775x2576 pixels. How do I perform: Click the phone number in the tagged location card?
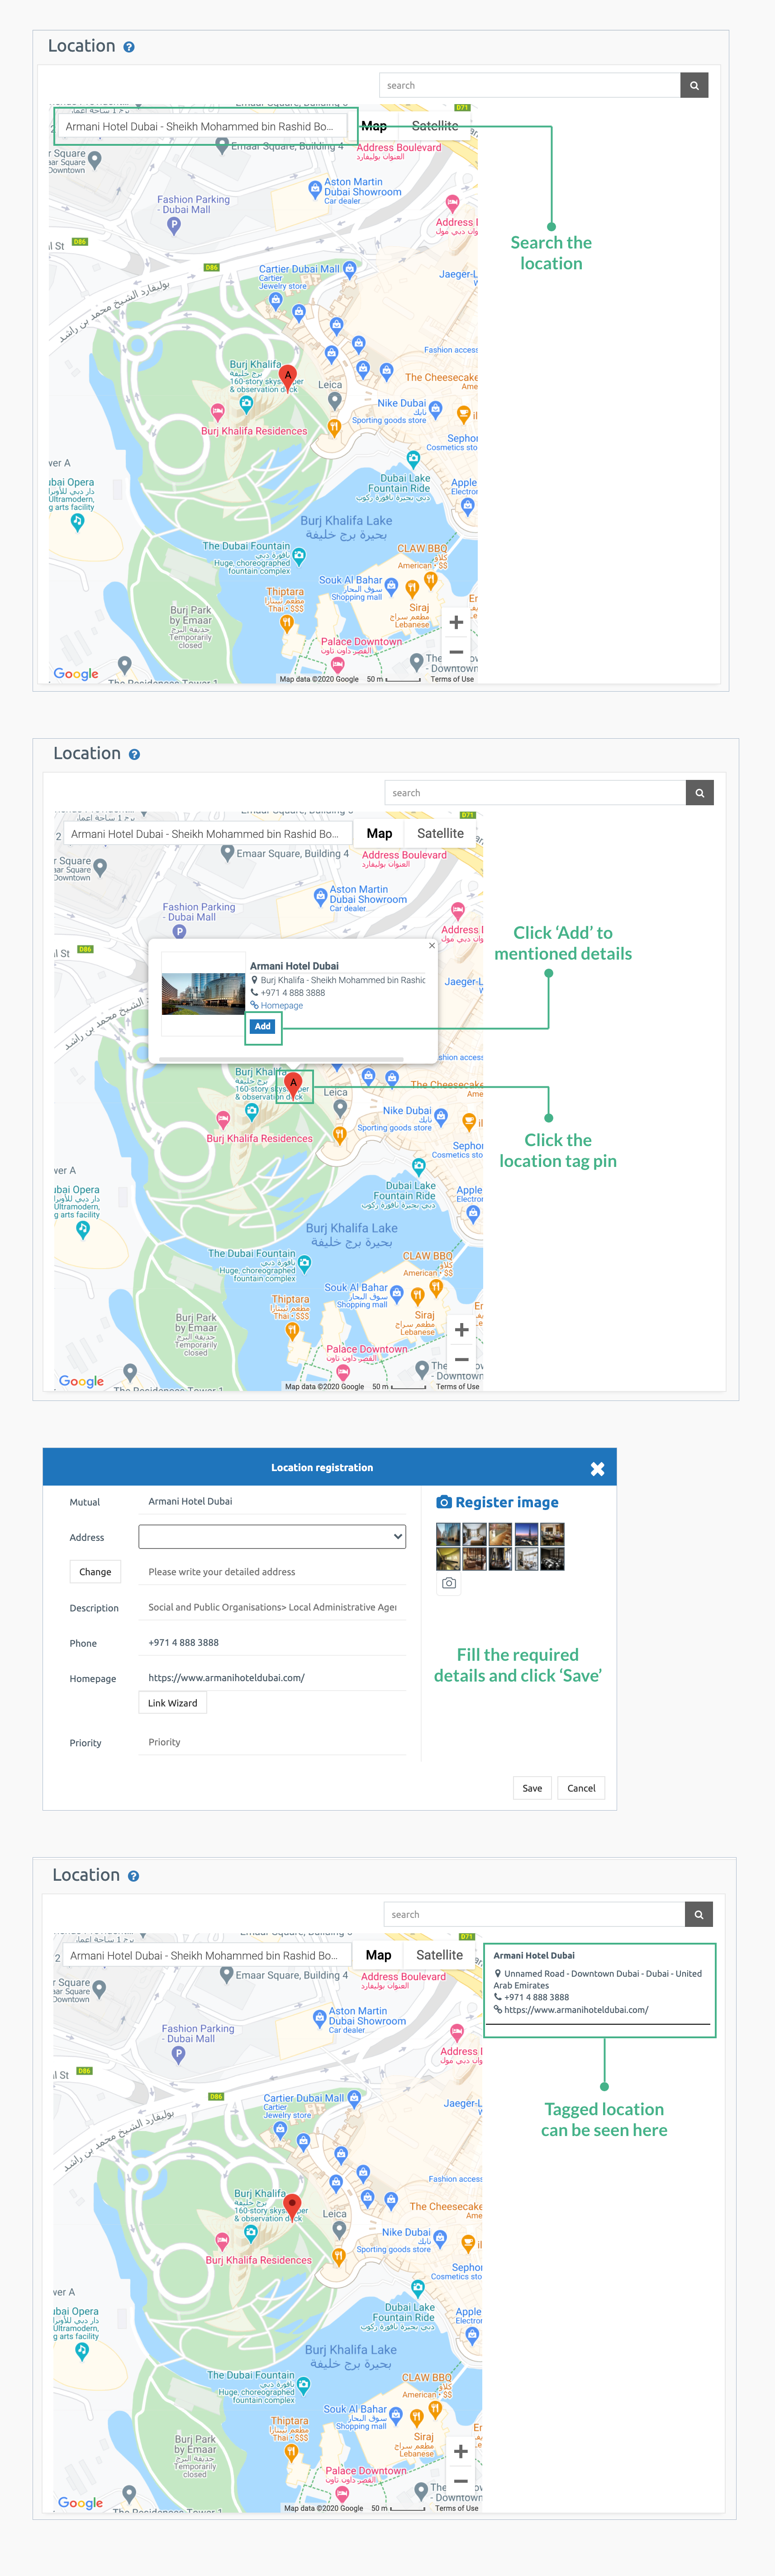tap(536, 1997)
